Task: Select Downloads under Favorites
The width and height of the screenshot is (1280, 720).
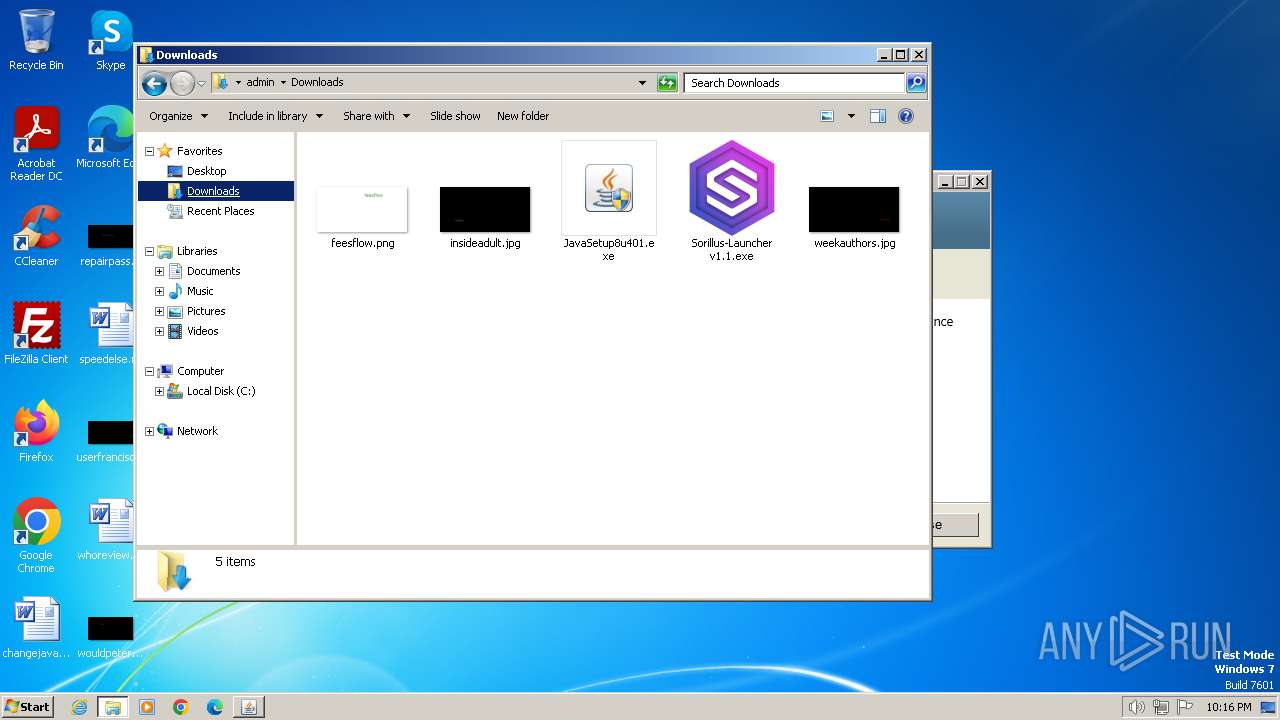Action: coord(213,191)
